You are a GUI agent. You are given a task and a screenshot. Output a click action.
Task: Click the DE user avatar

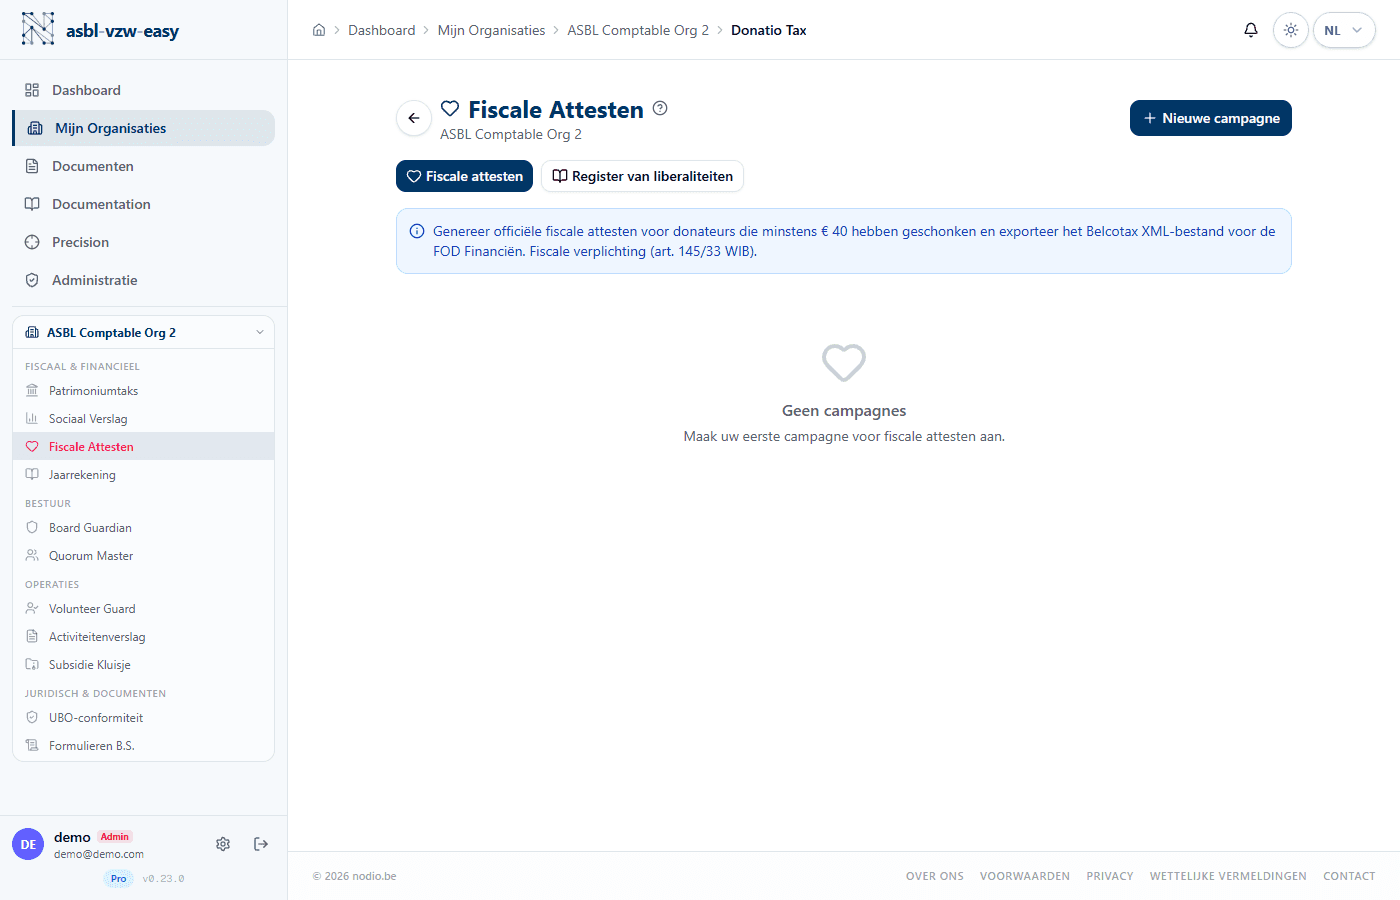pyautogui.click(x=28, y=844)
